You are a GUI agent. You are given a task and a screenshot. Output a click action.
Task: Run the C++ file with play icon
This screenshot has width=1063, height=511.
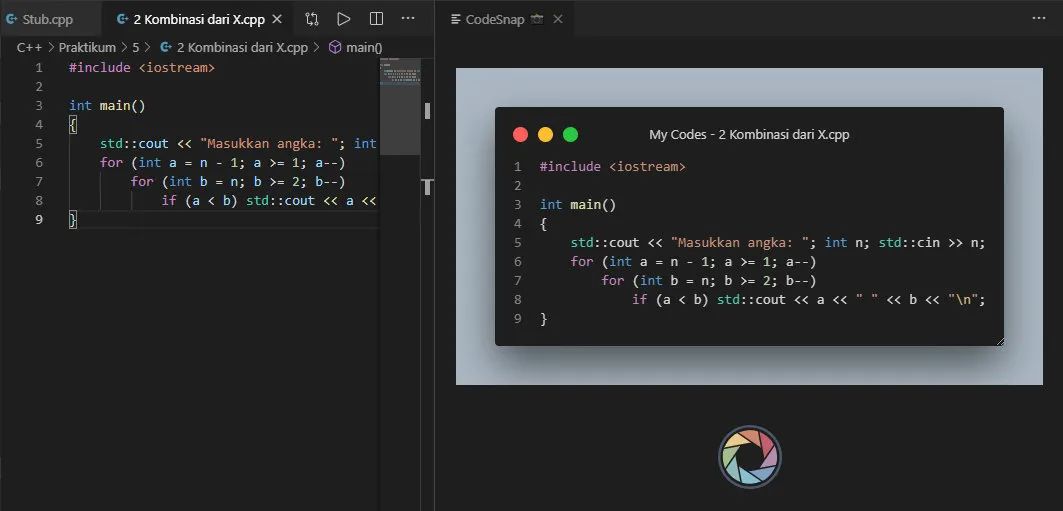344,19
